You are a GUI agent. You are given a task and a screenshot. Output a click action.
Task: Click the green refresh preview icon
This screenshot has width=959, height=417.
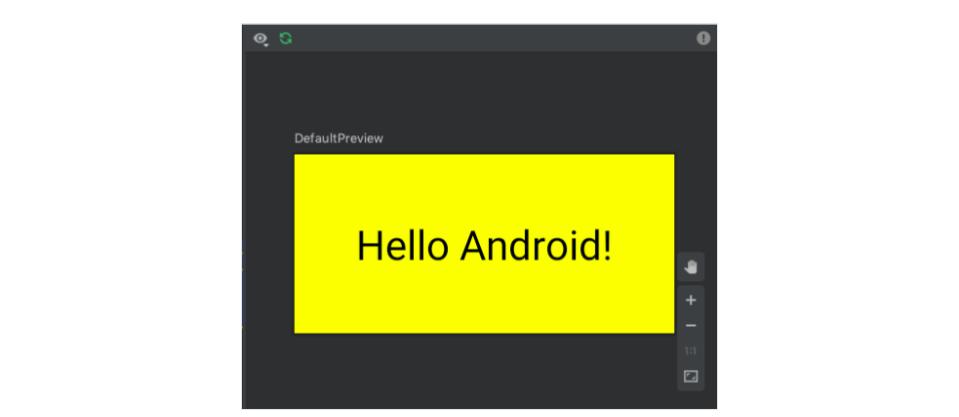click(x=285, y=38)
